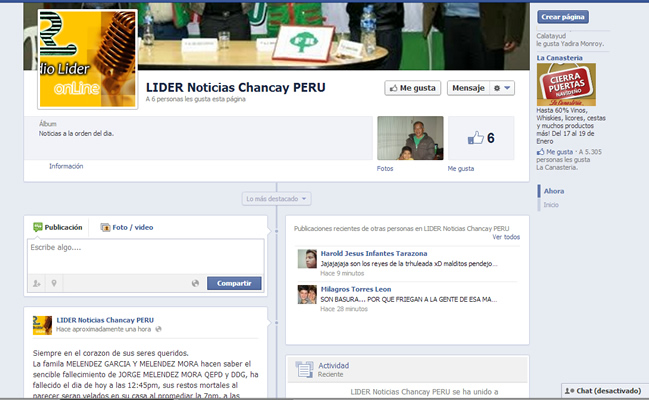
Task: Click Hace 9 minutos timestamp
Action: [342, 273]
